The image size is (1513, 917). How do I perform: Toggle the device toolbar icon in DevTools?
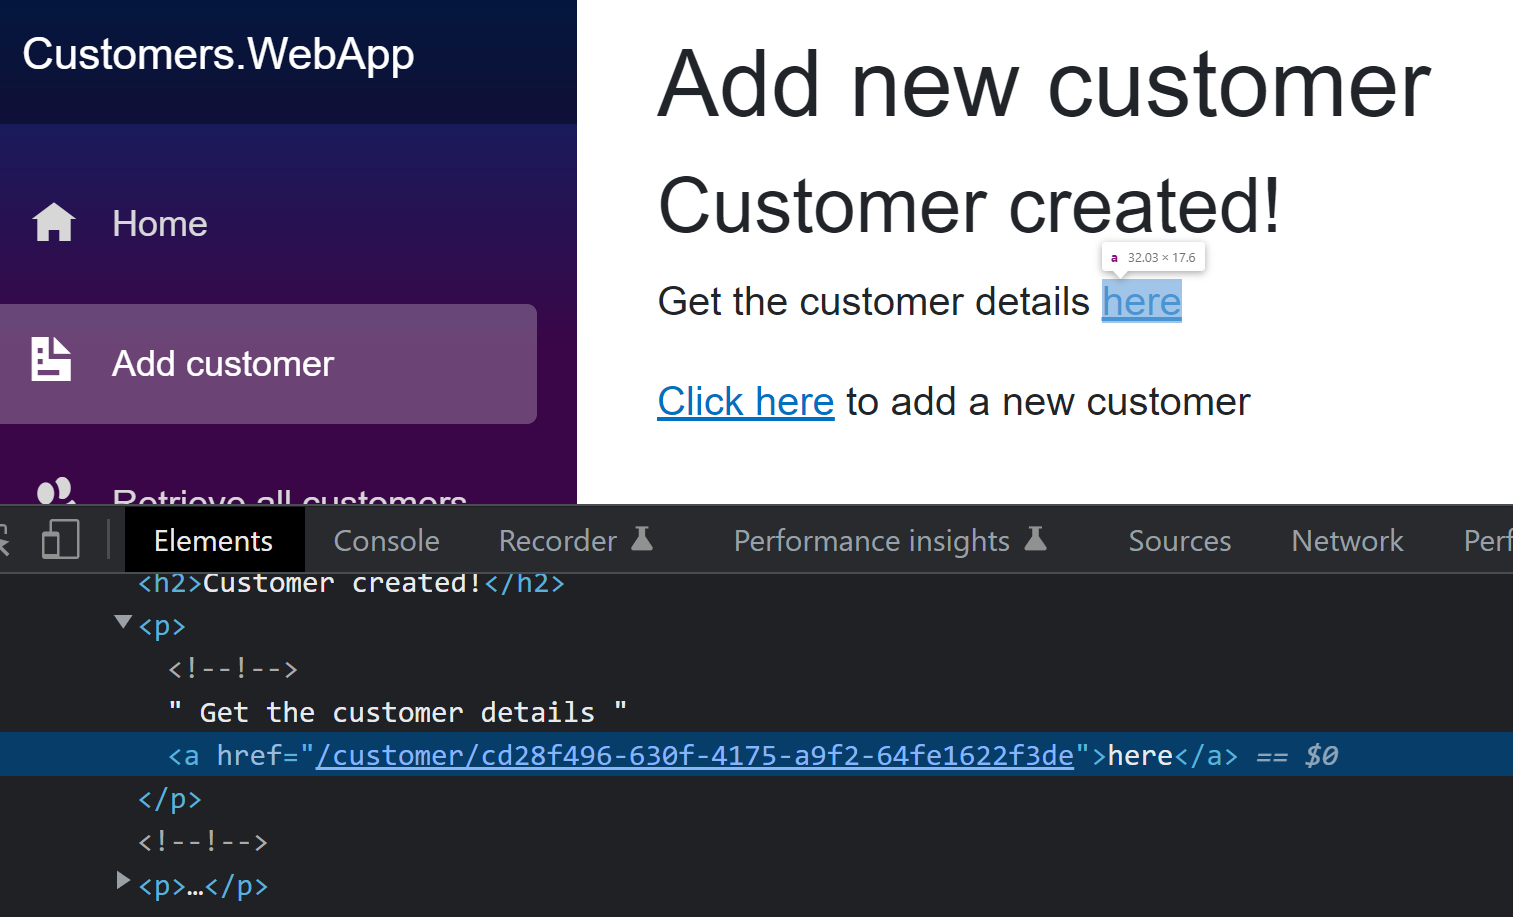pyautogui.click(x=60, y=540)
